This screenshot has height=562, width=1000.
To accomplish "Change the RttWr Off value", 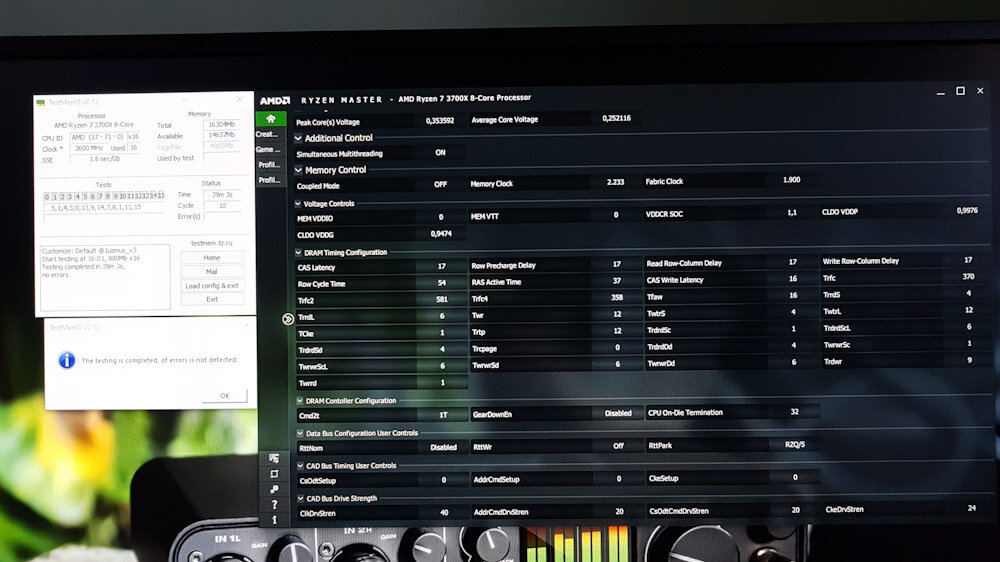I will click(618, 446).
